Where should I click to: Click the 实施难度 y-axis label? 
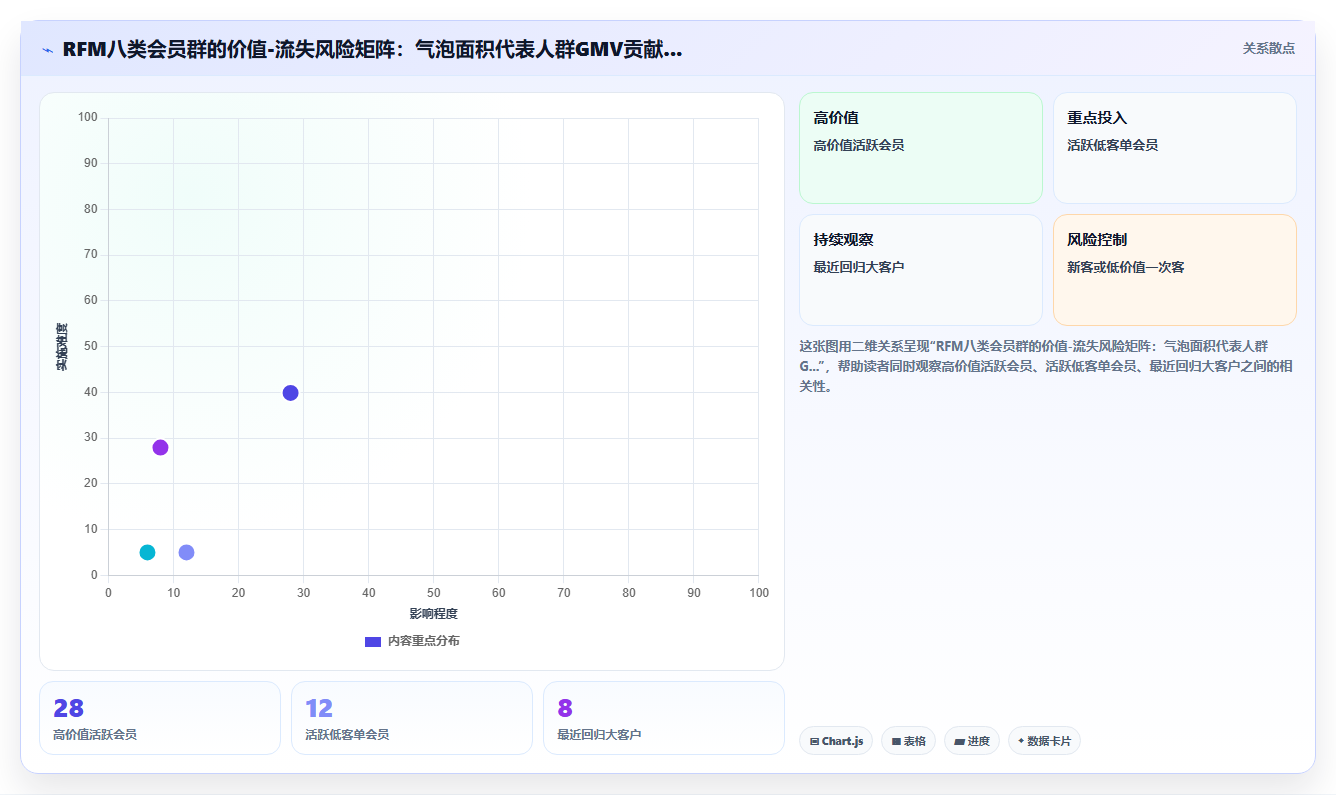(x=62, y=347)
